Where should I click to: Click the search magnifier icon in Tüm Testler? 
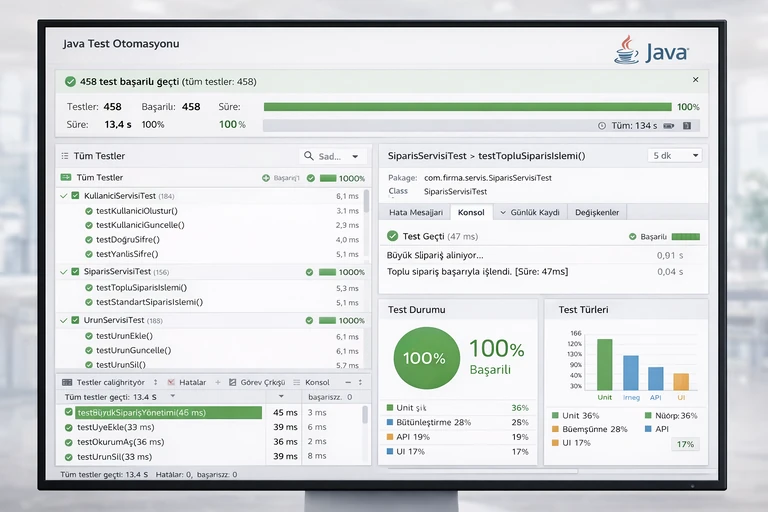pos(309,157)
